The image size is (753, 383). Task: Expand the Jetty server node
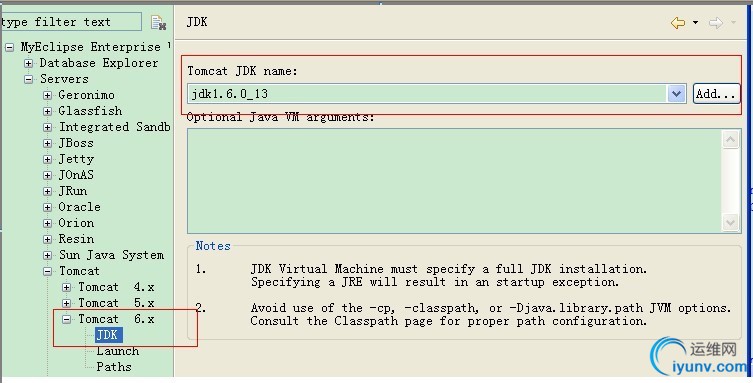[x=48, y=159]
